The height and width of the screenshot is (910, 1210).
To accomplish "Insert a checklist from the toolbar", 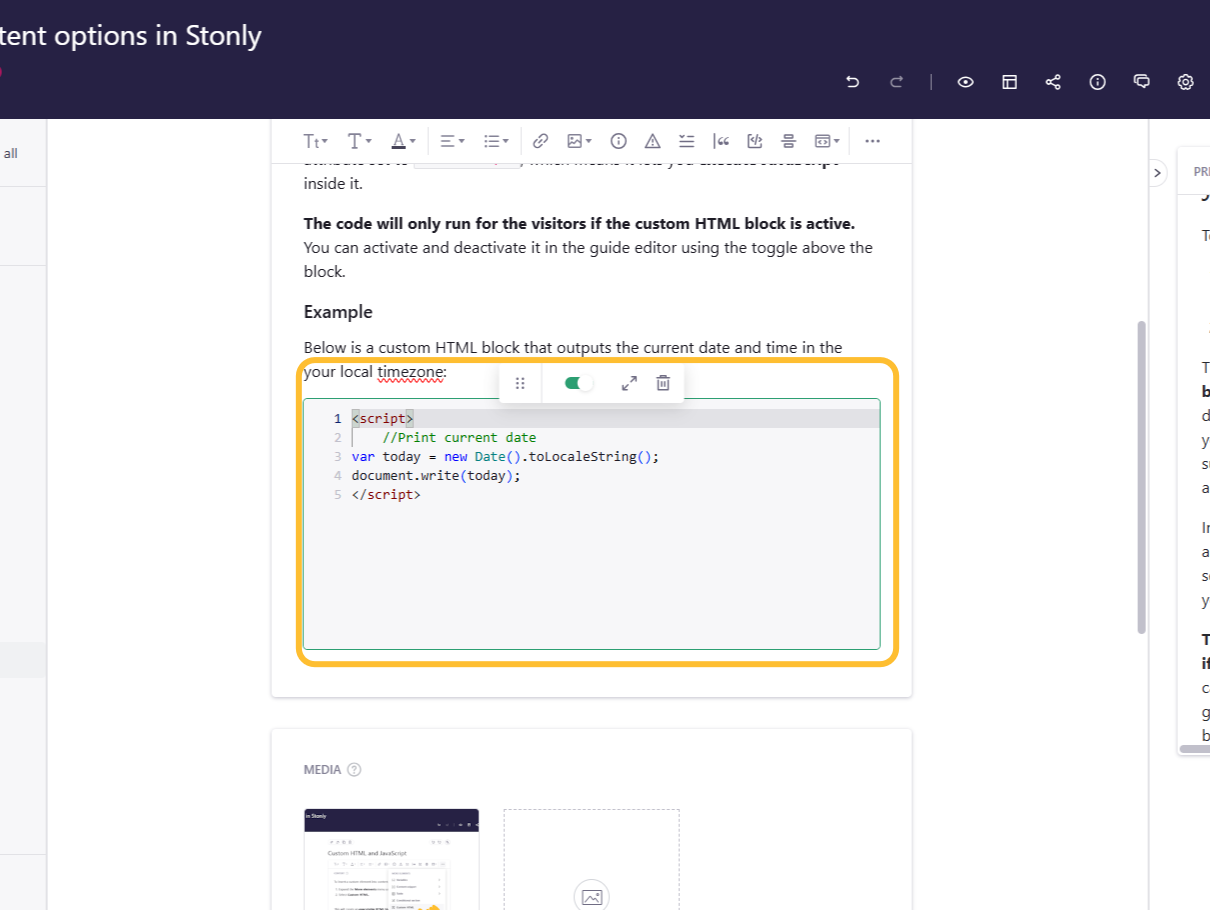I will pyautogui.click(x=686, y=141).
